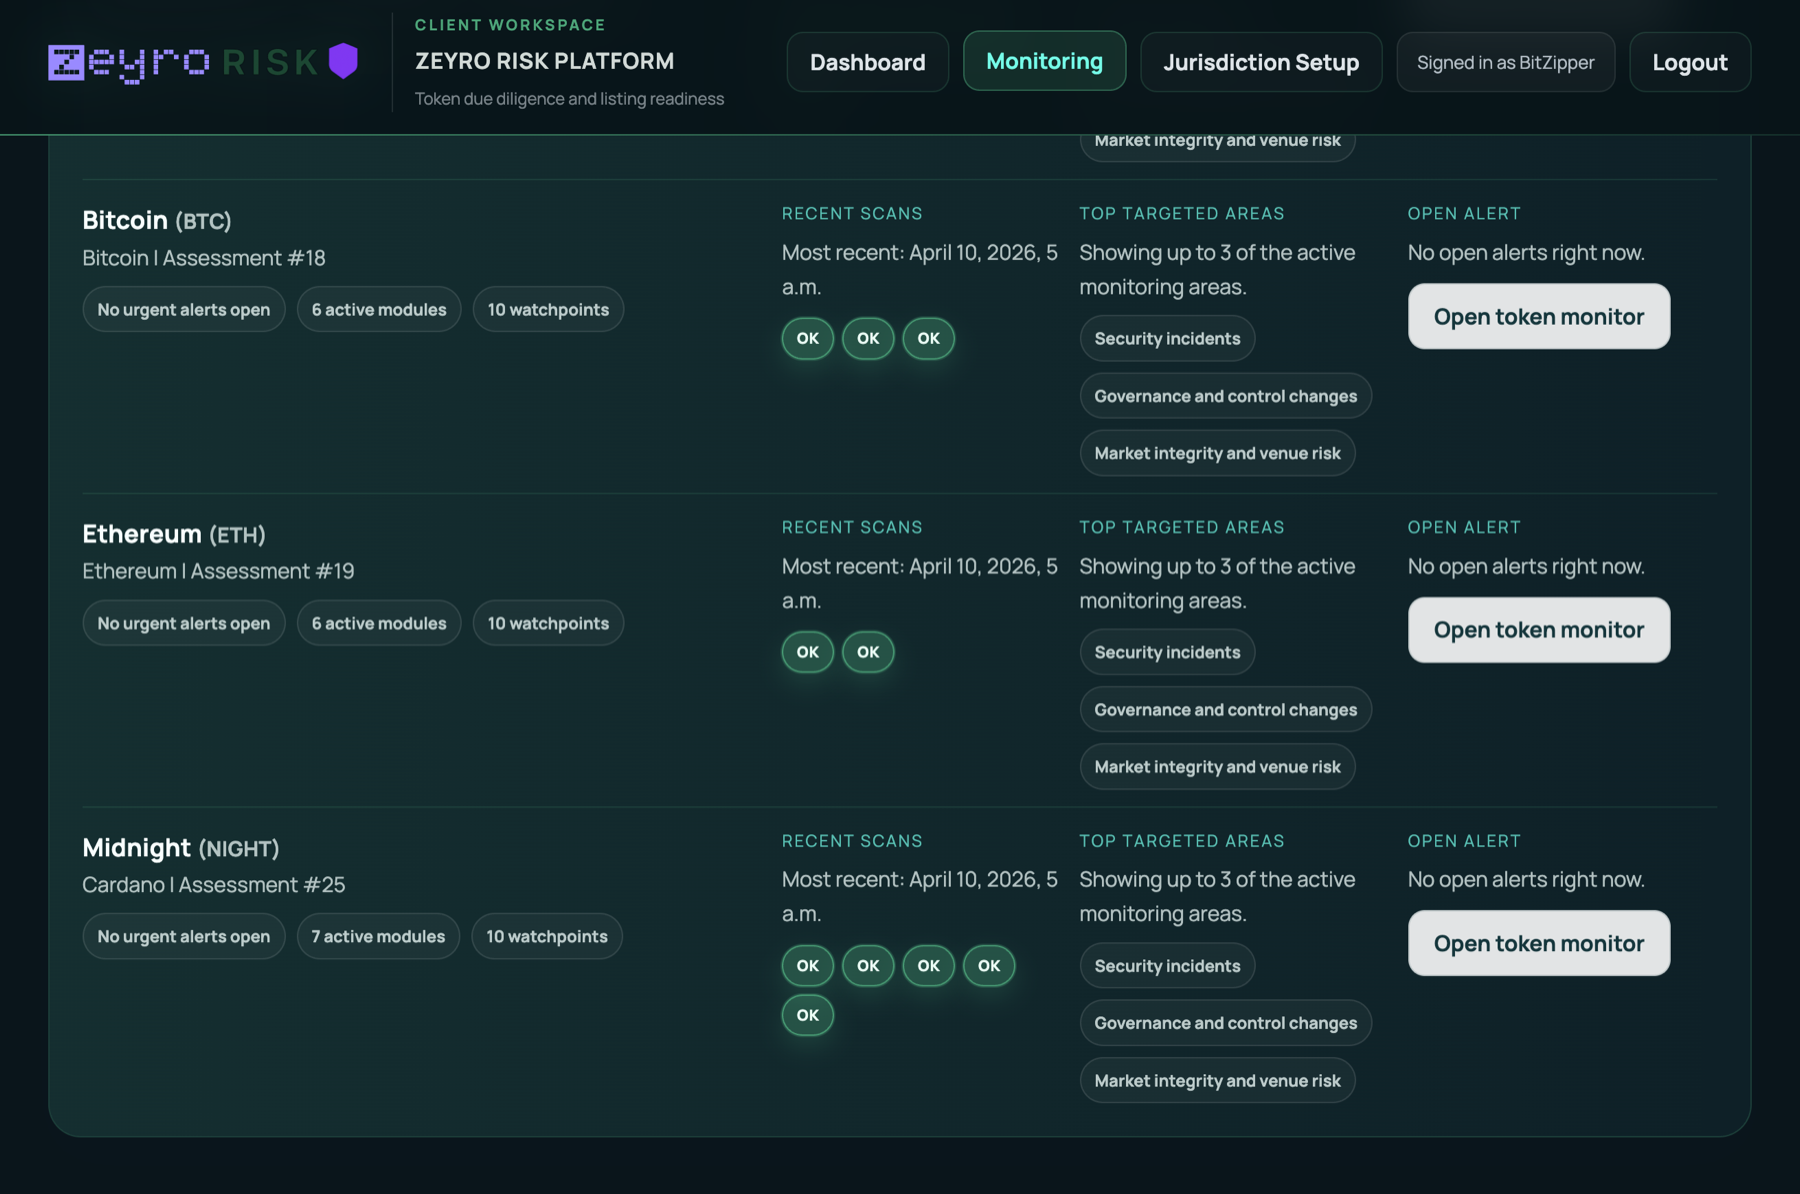Expand Midnight's 7 active modules chip
The height and width of the screenshot is (1194, 1800).
pyautogui.click(x=378, y=936)
